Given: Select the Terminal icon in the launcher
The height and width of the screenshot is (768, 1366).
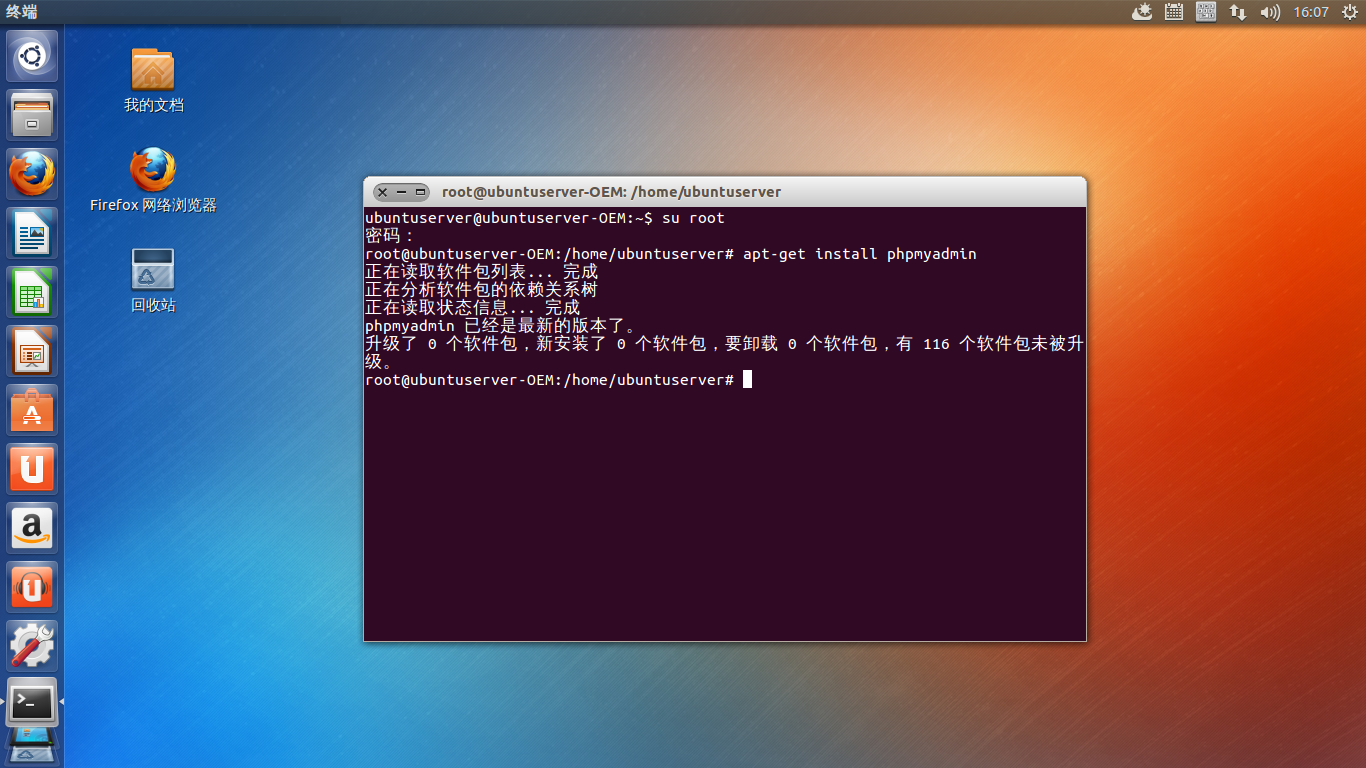Looking at the screenshot, I should click(32, 703).
